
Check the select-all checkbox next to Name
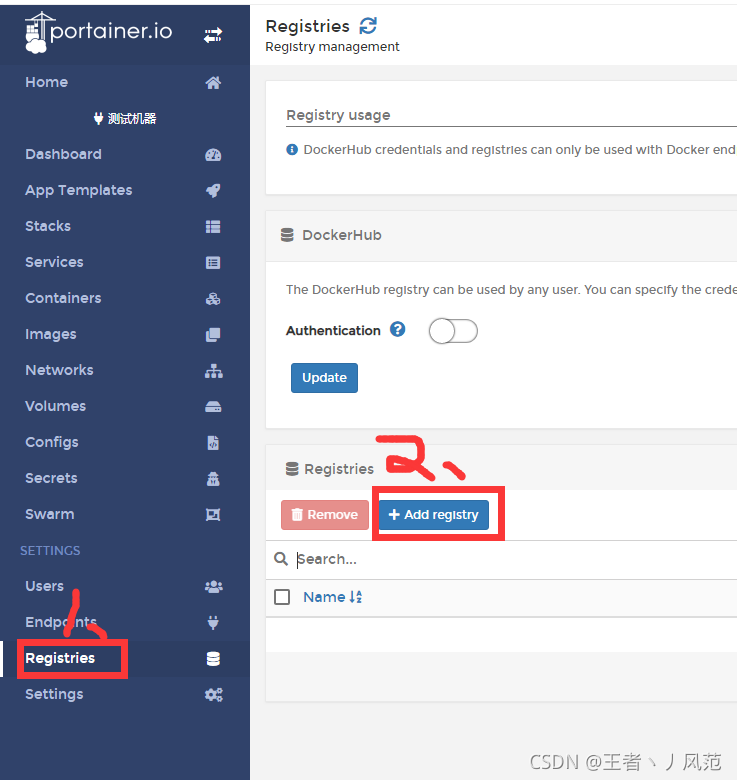click(282, 597)
